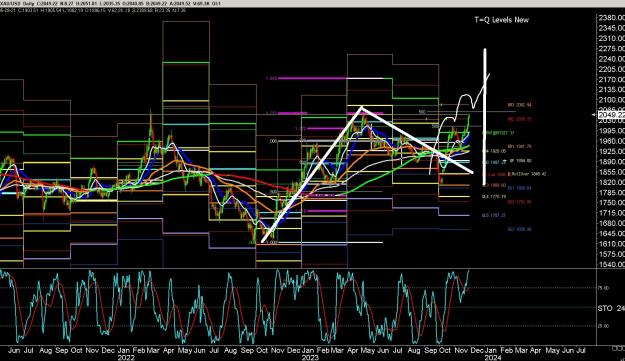Click the 1925.00 price axis label
The height and width of the screenshot is (361, 625).
point(611,151)
